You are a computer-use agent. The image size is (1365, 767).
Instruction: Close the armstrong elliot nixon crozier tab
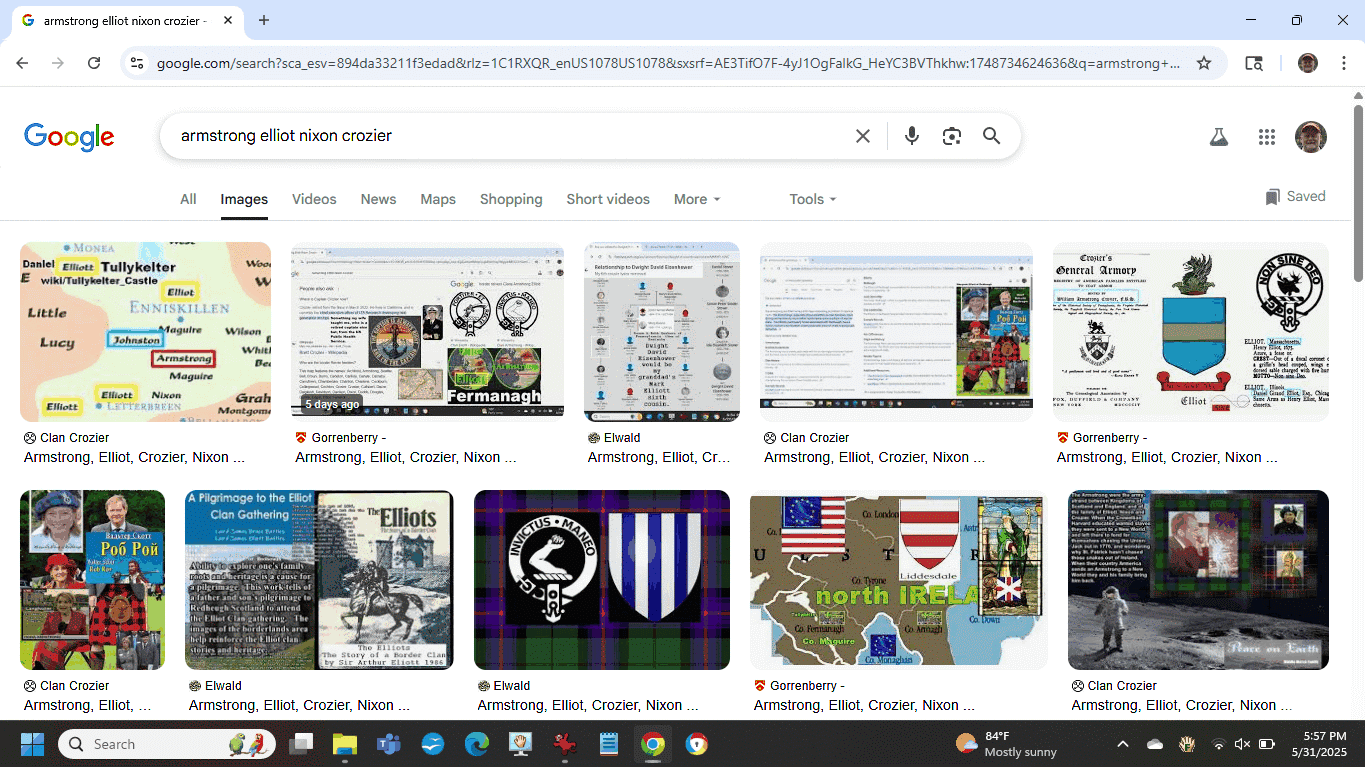pyautogui.click(x=229, y=20)
